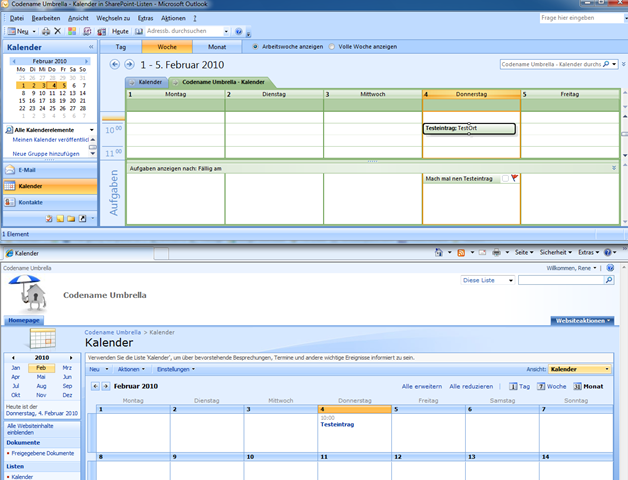Screen dimensions: 628x480
Task: Click the Outlook toolbar blue help icon
Action: click(x=239, y=31)
